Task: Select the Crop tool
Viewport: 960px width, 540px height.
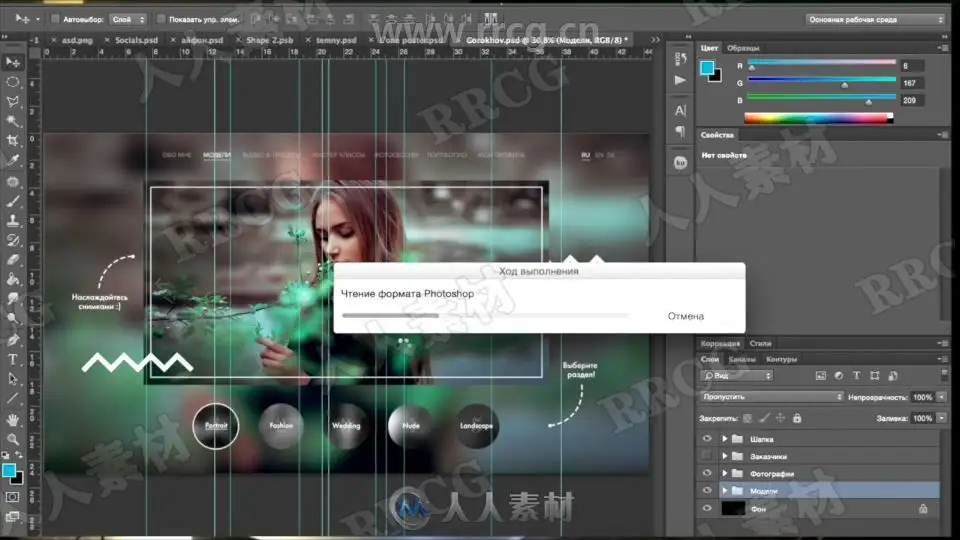Action: tap(14, 140)
